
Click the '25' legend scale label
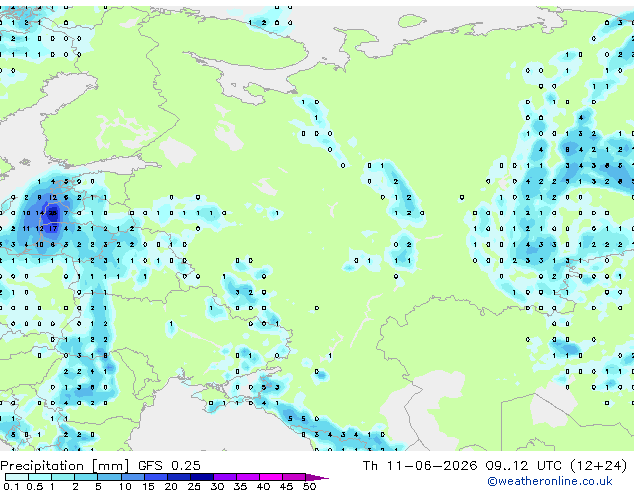coord(194,486)
